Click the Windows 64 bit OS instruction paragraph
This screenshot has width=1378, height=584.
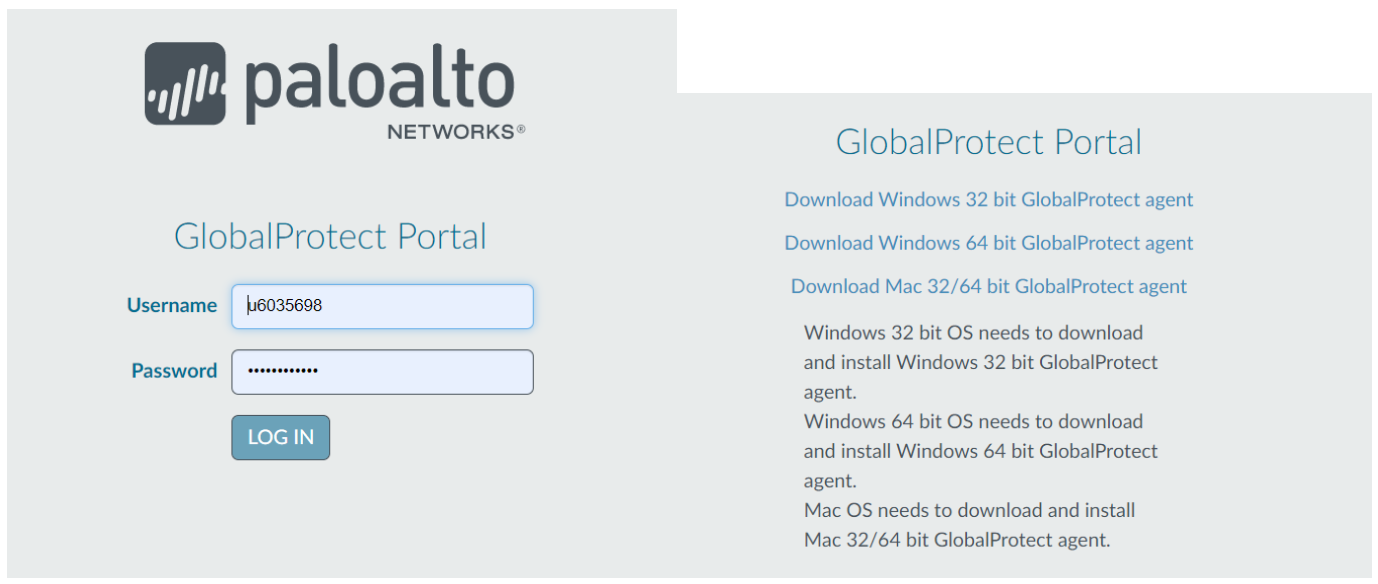980,451
